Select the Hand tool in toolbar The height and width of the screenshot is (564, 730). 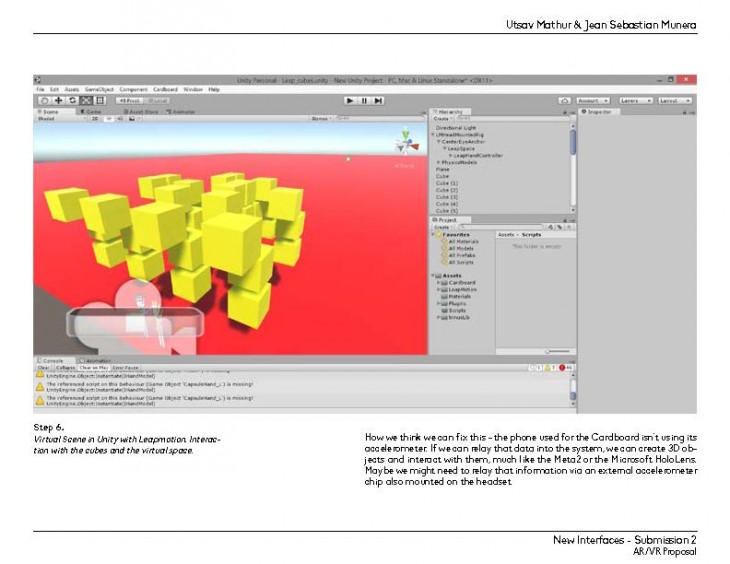coord(45,100)
